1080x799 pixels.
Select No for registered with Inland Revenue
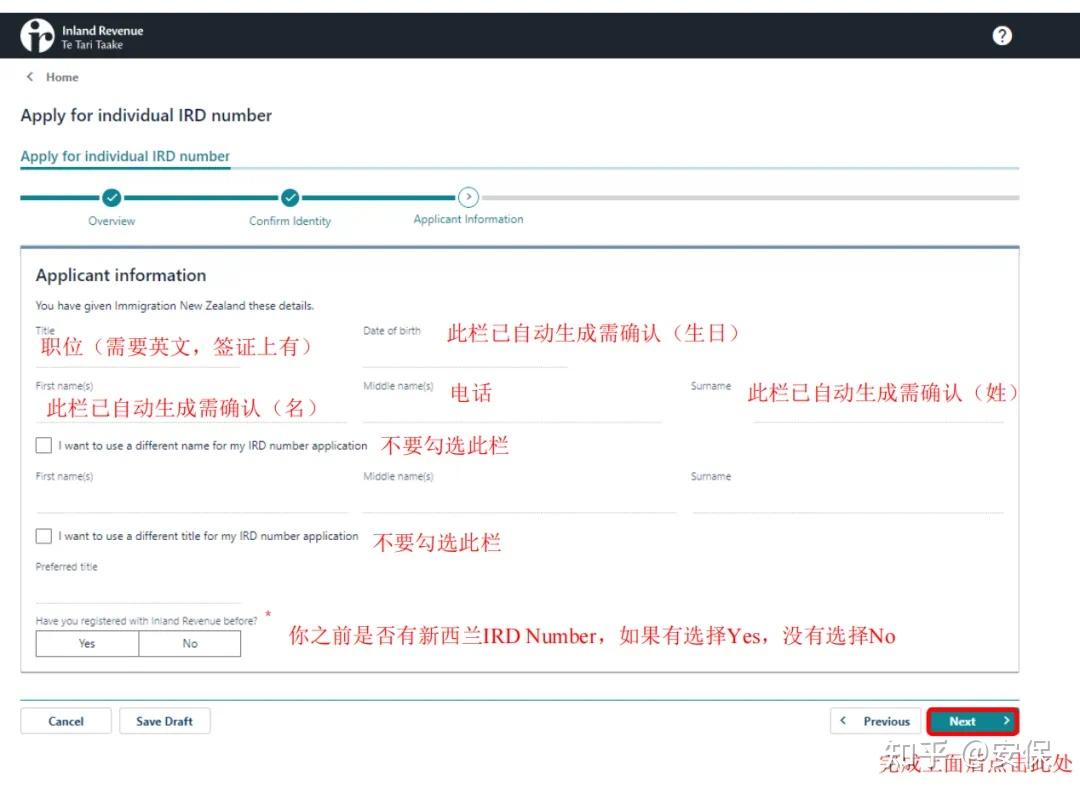[x=190, y=643]
